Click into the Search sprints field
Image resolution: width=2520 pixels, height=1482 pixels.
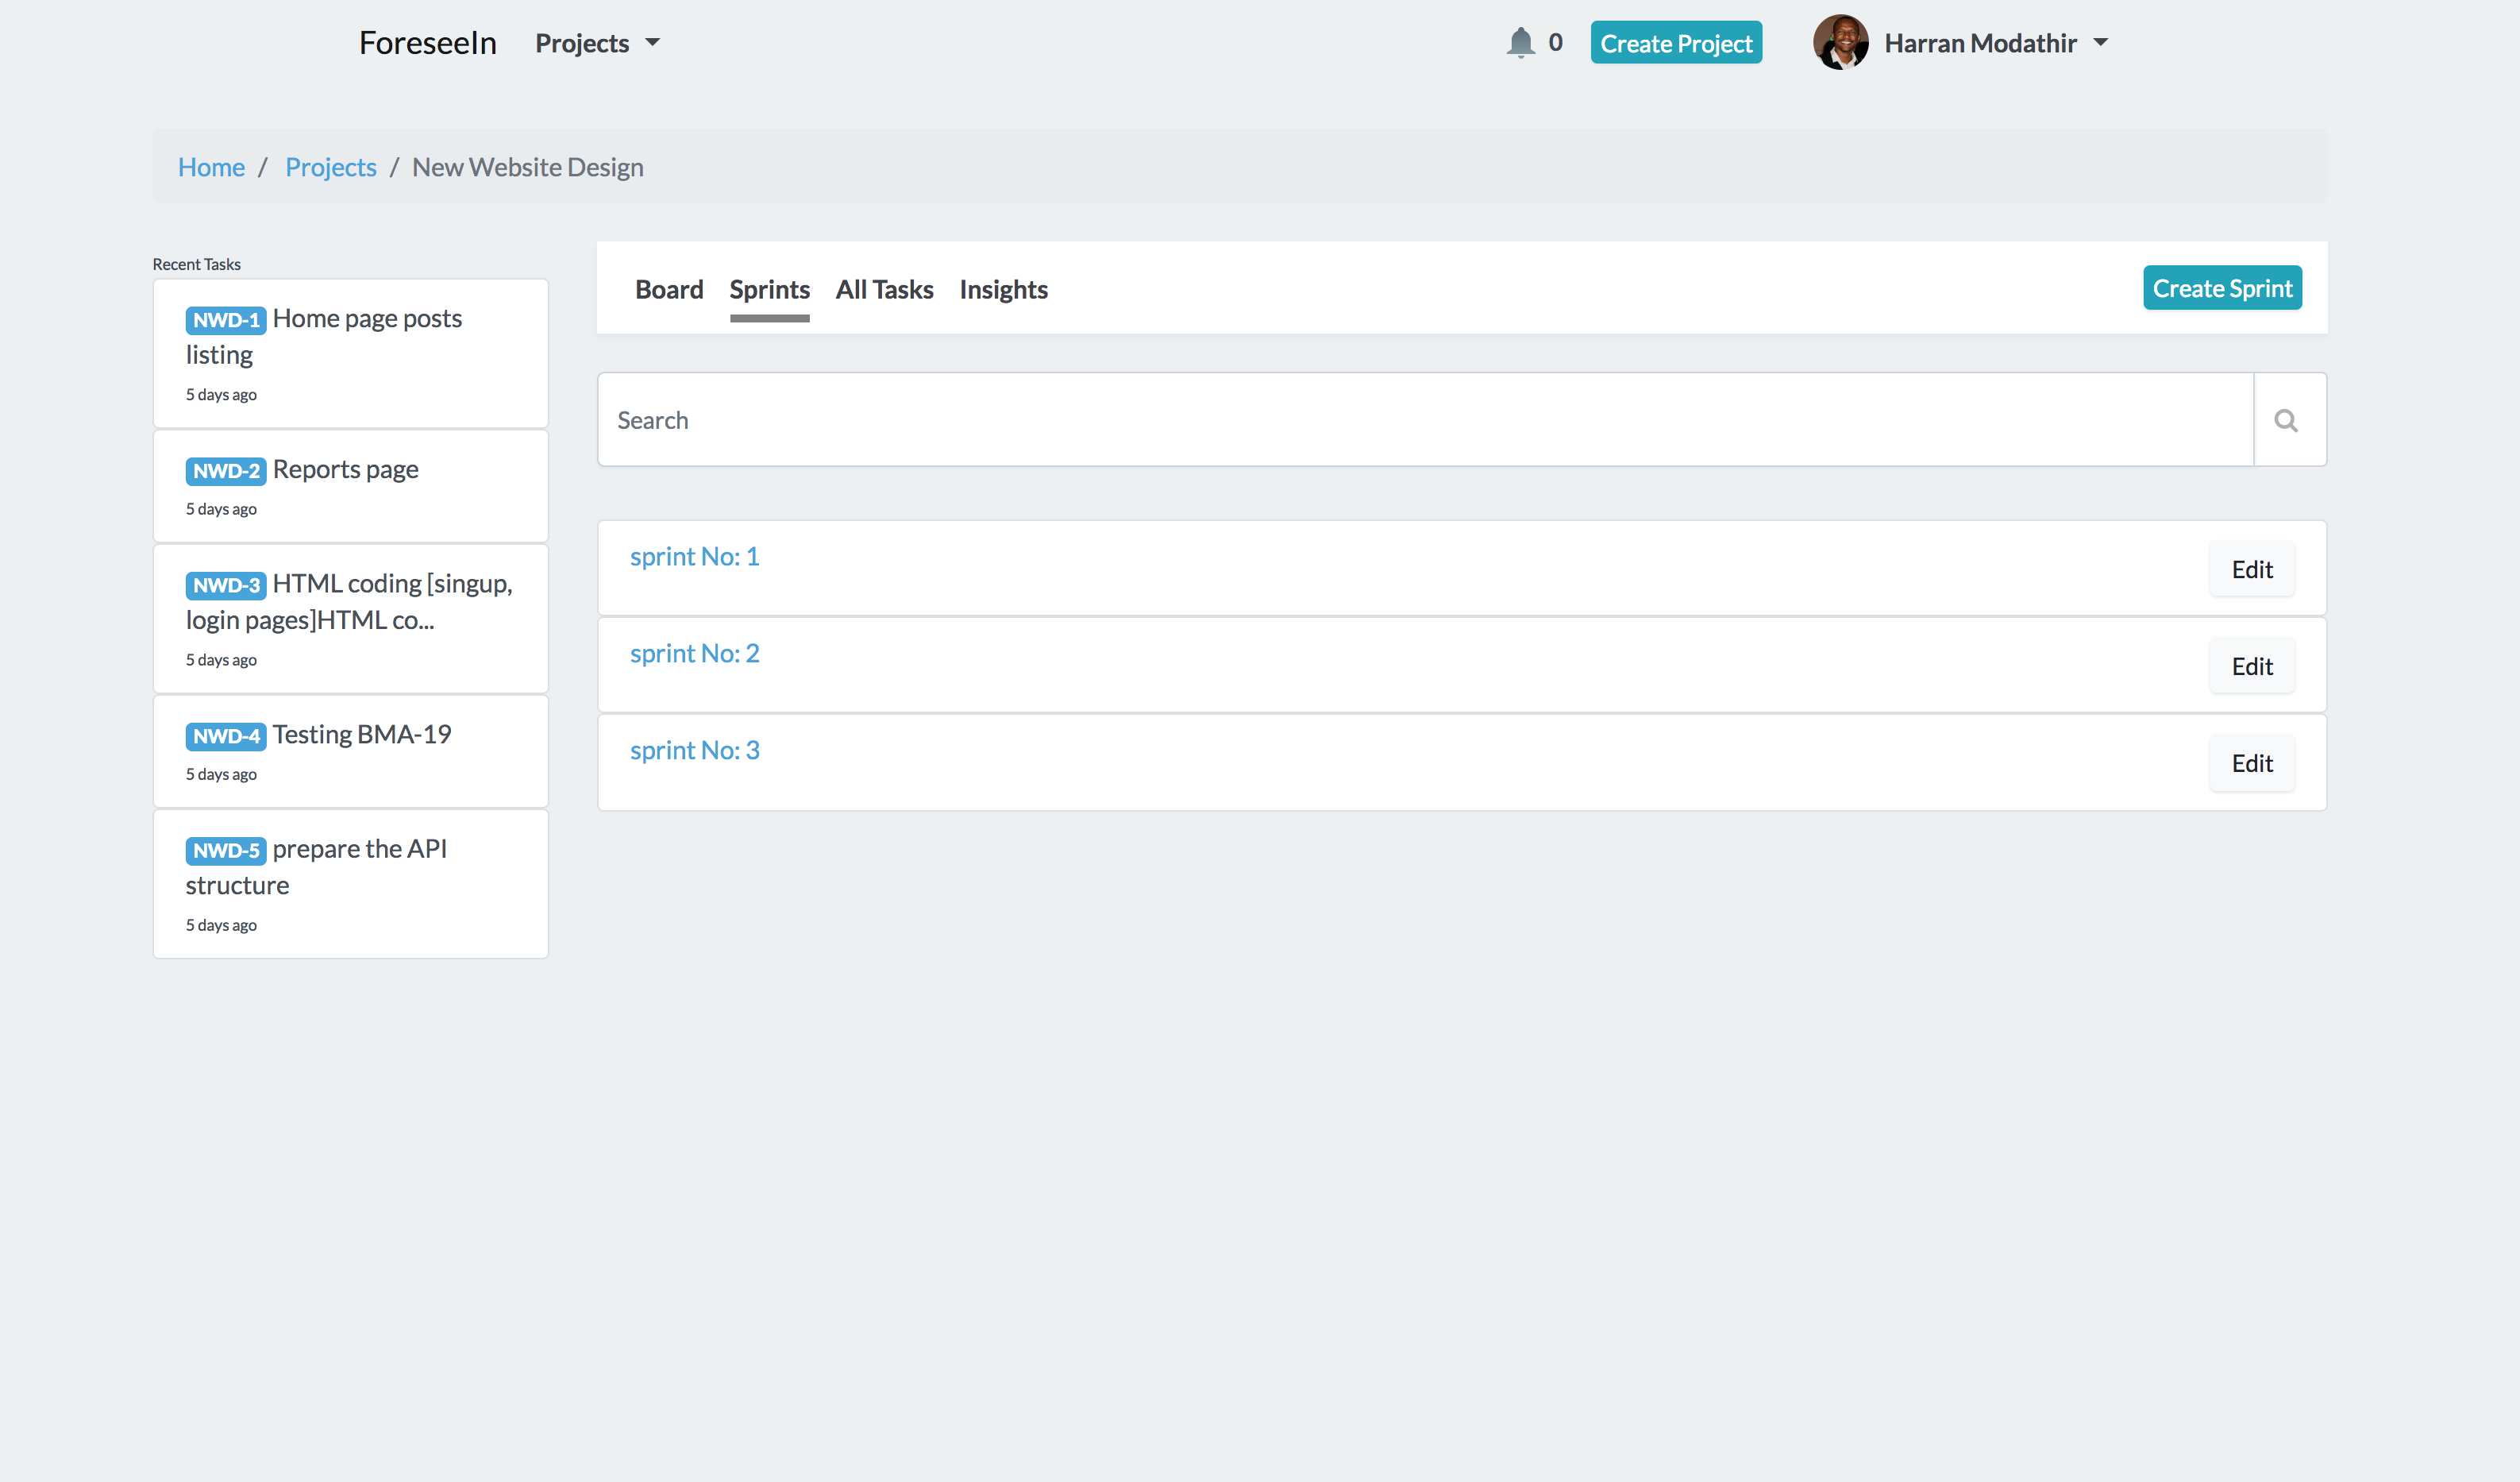coord(1424,420)
